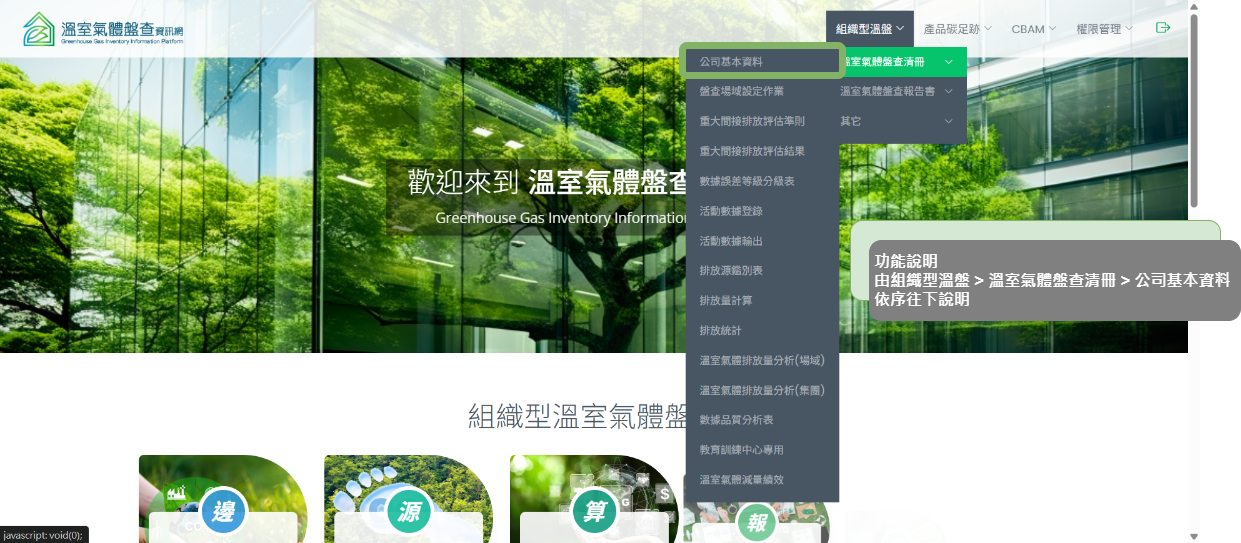The image size is (1241, 543).
Task: Expand the 產品碳足跡 menu
Action: pos(957,29)
